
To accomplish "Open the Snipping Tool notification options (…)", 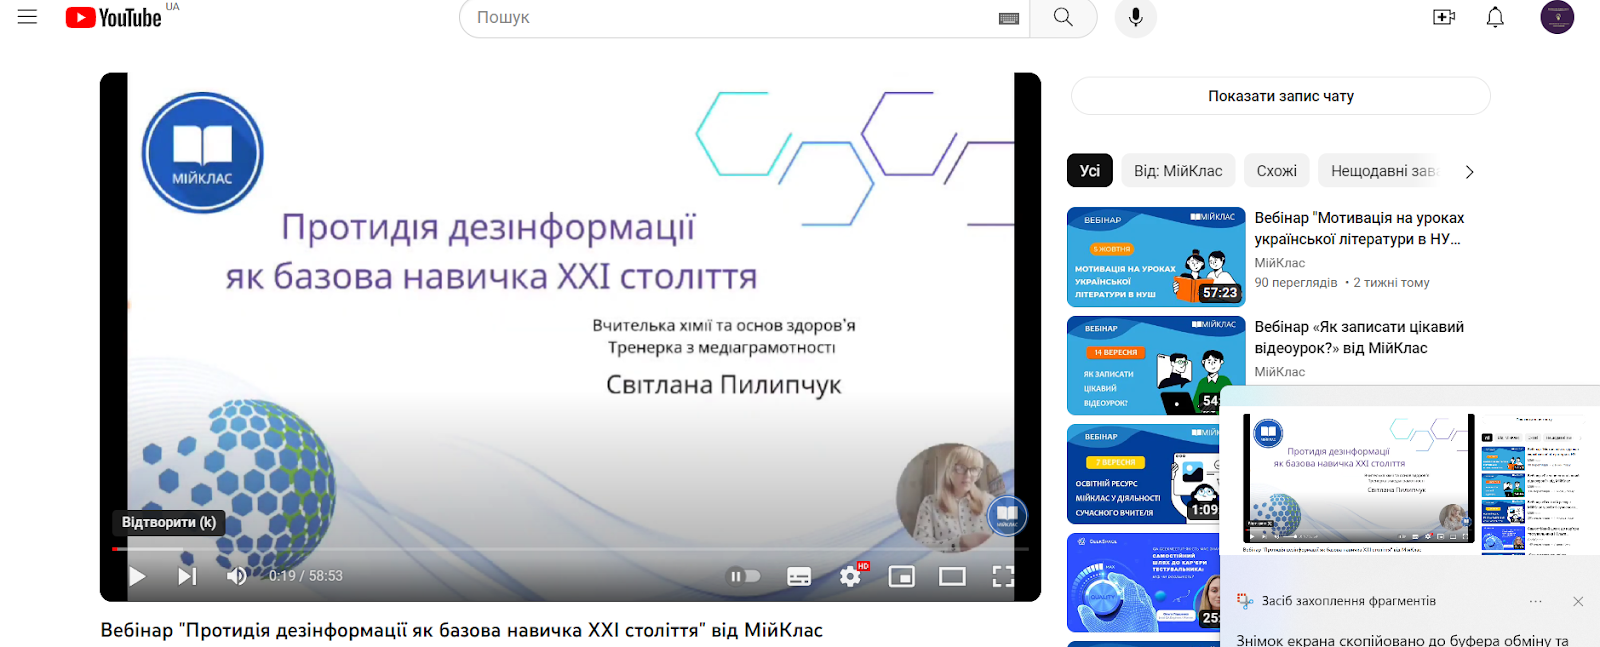I will (1536, 601).
